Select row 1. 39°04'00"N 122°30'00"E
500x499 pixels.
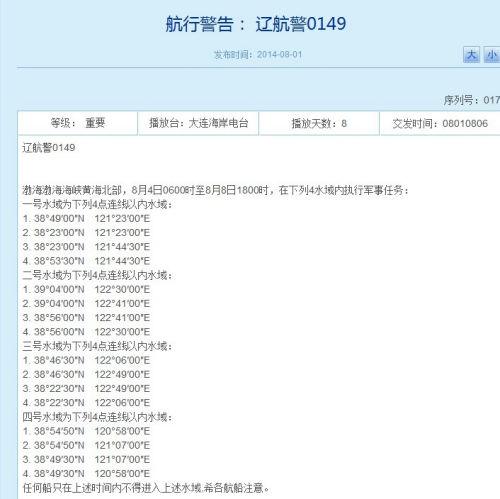86,289
